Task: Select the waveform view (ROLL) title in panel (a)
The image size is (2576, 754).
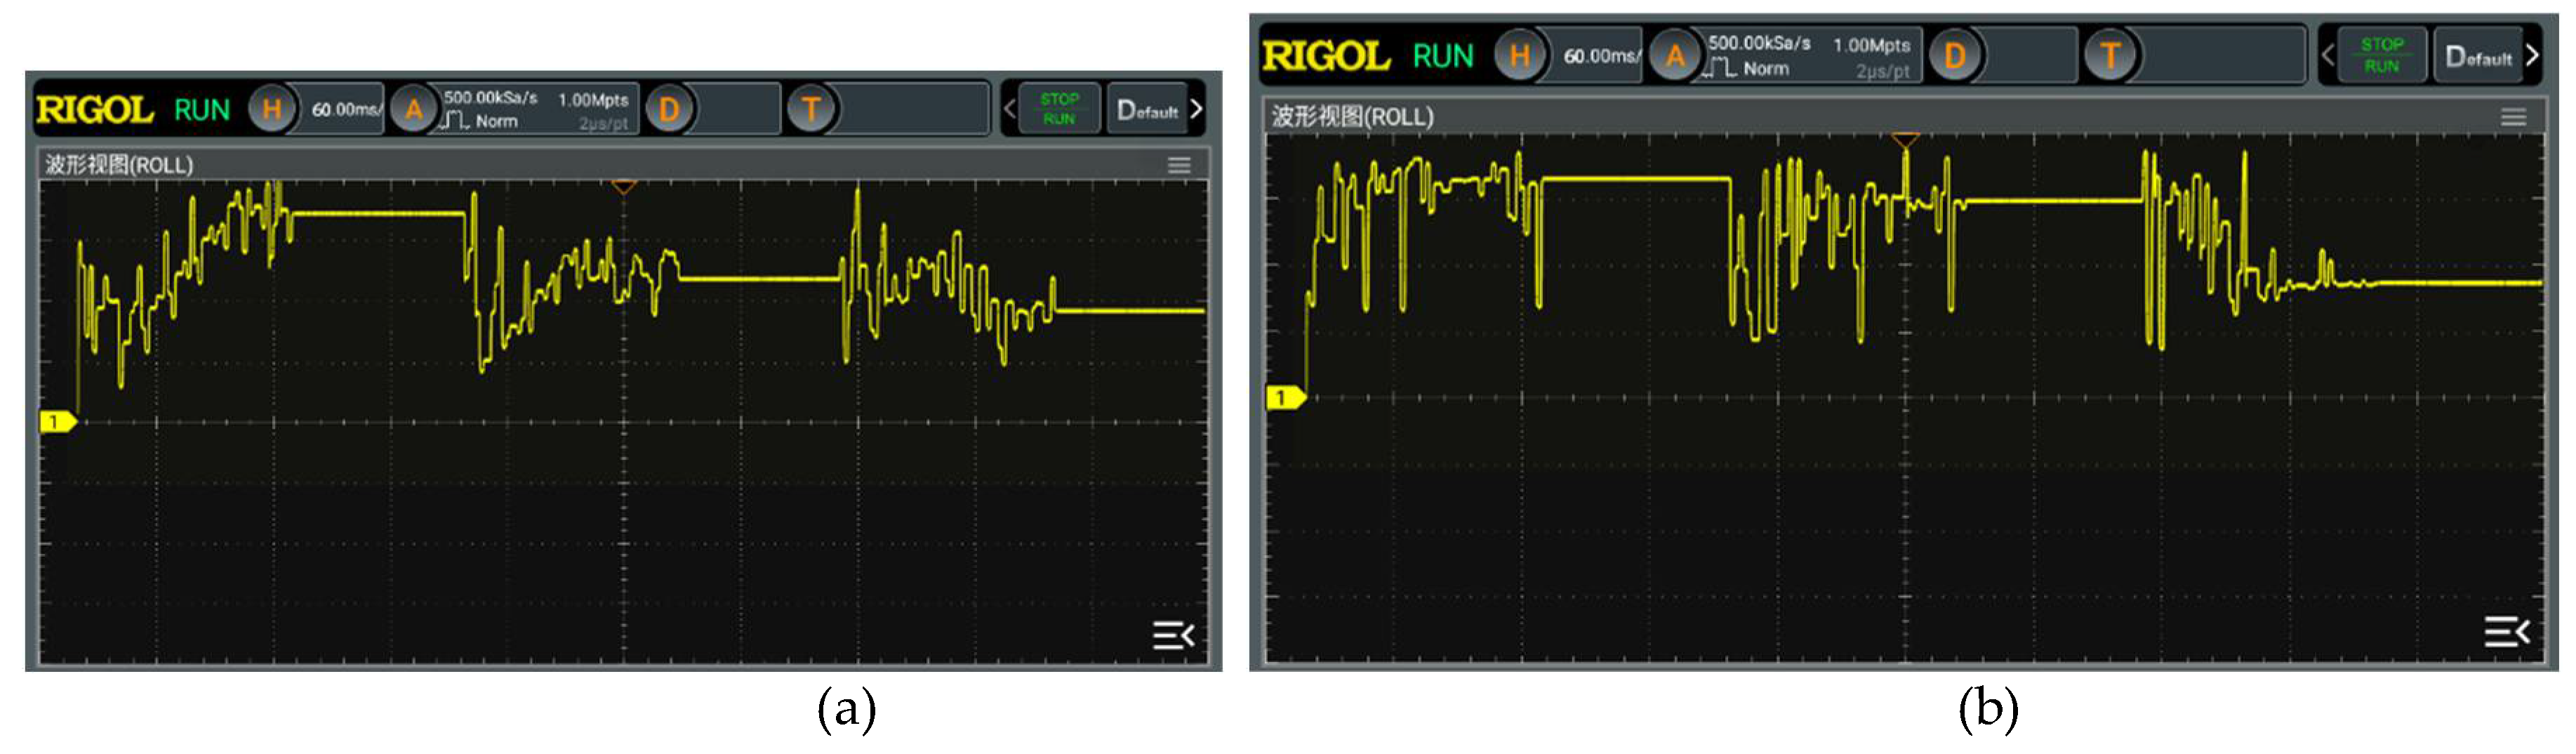Action: [119, 165]
